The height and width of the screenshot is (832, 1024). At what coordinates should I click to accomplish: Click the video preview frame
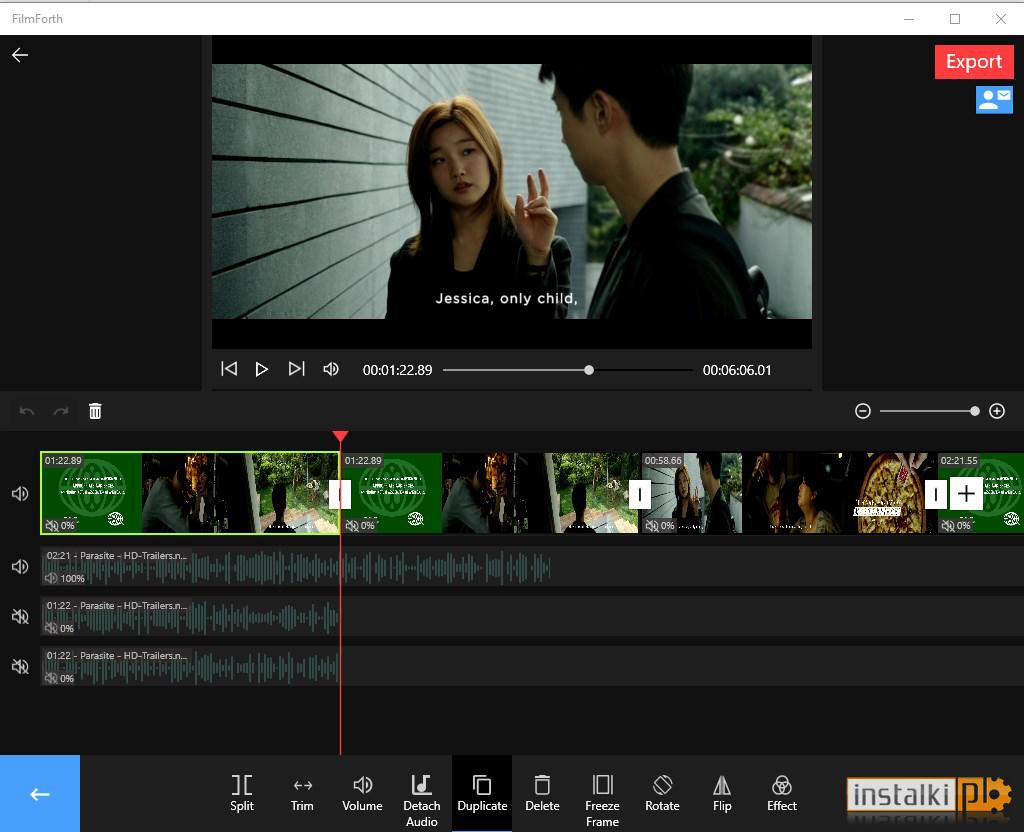click(512, 191)
